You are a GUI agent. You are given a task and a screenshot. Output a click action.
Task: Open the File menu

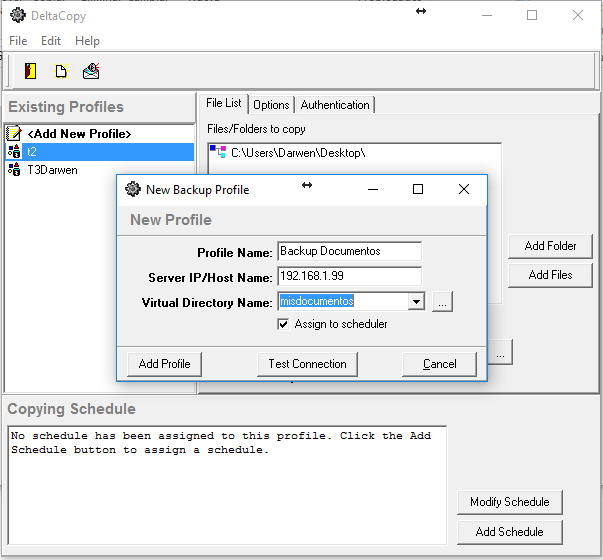(x=18, y=41)
